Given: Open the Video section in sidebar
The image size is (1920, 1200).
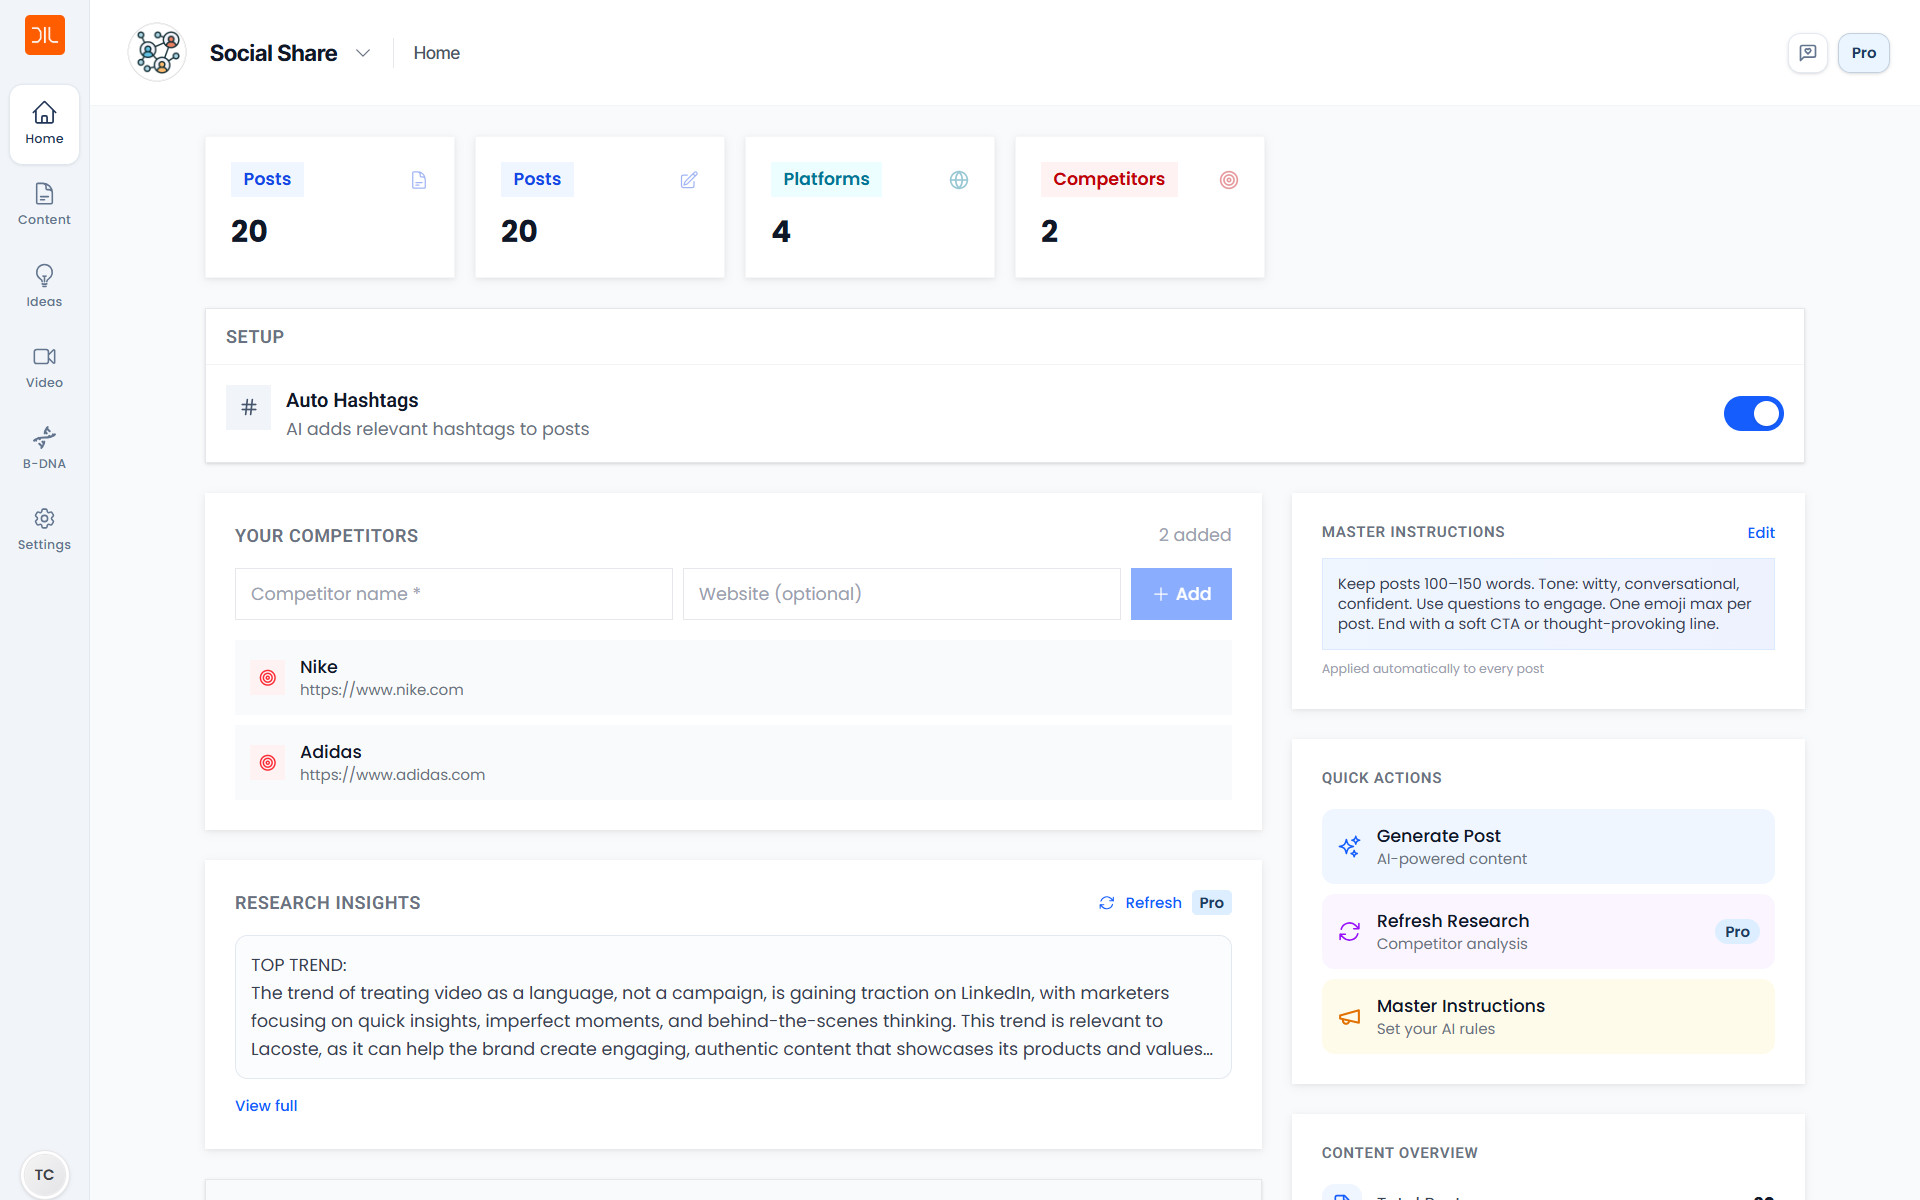Looking at the screenshot, I should pos(44,367).
